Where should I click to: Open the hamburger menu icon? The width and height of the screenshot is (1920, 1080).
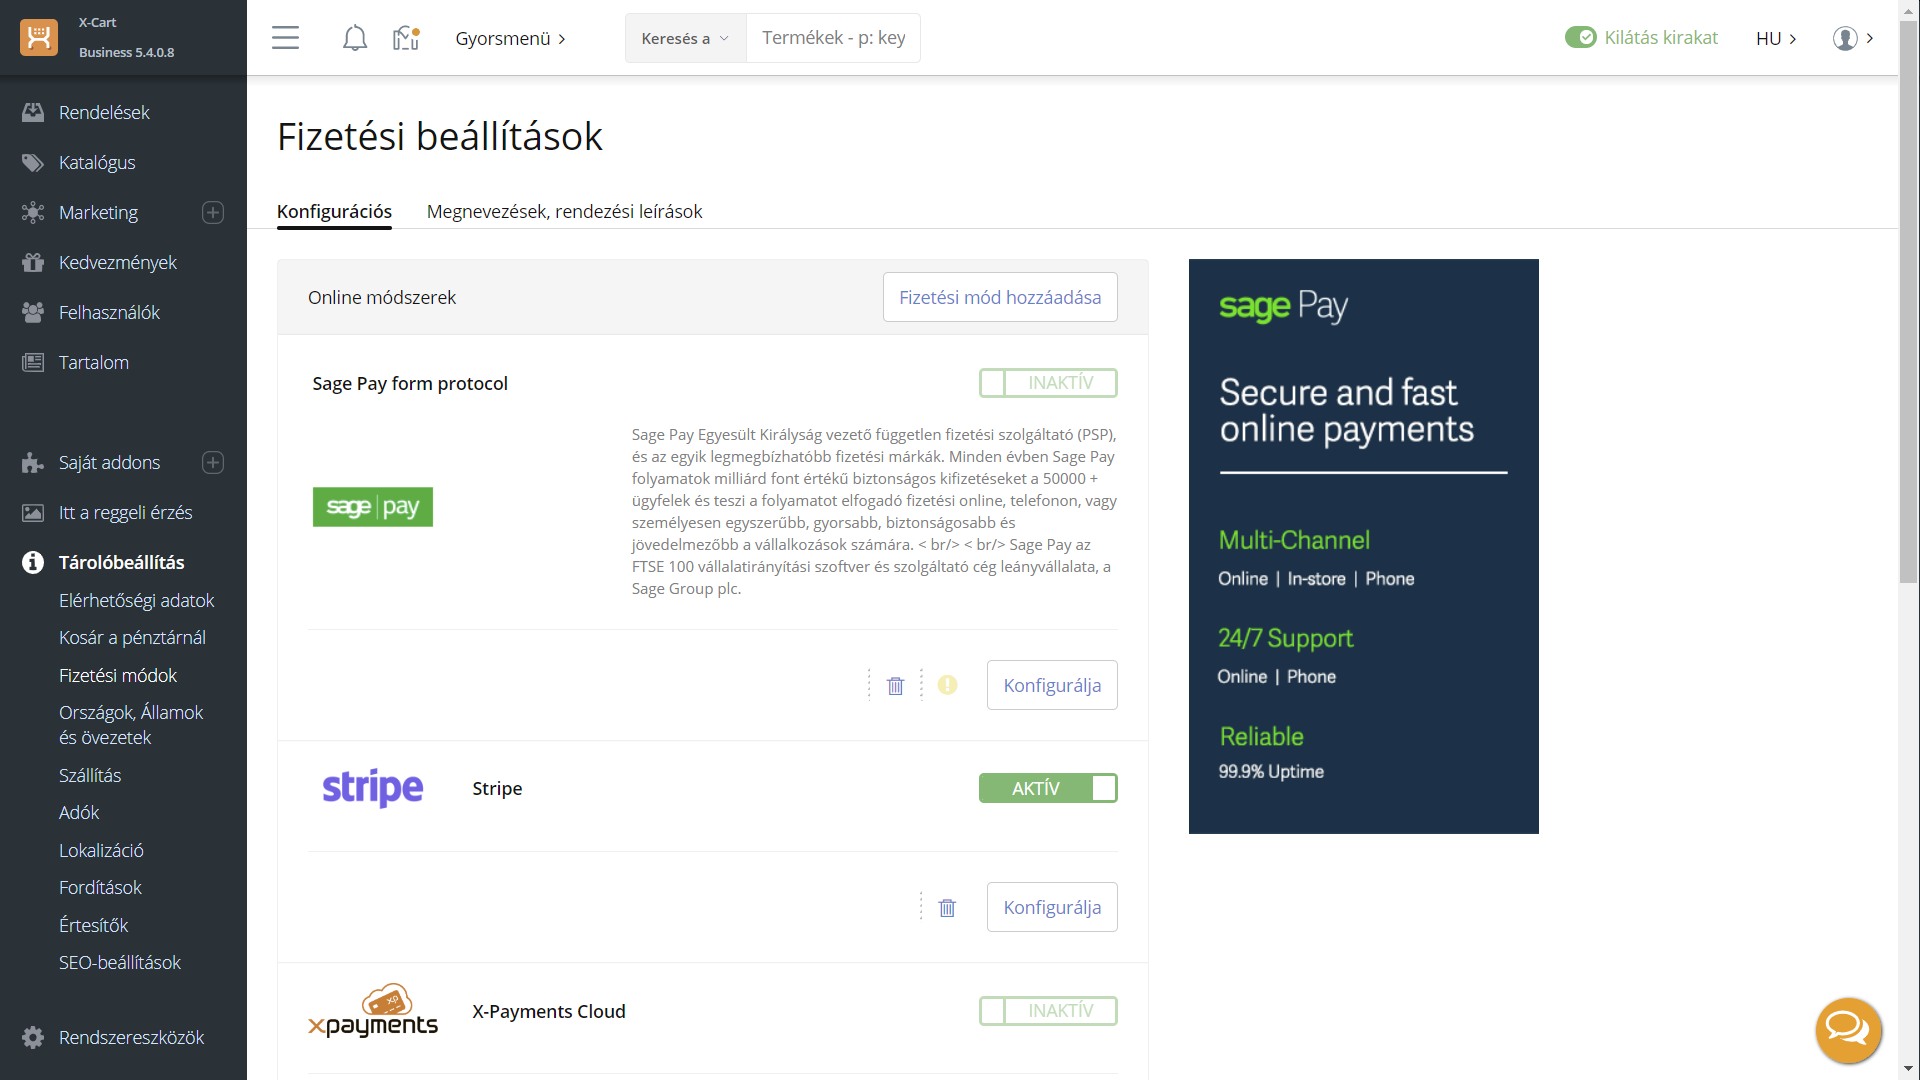pos(285,38)
